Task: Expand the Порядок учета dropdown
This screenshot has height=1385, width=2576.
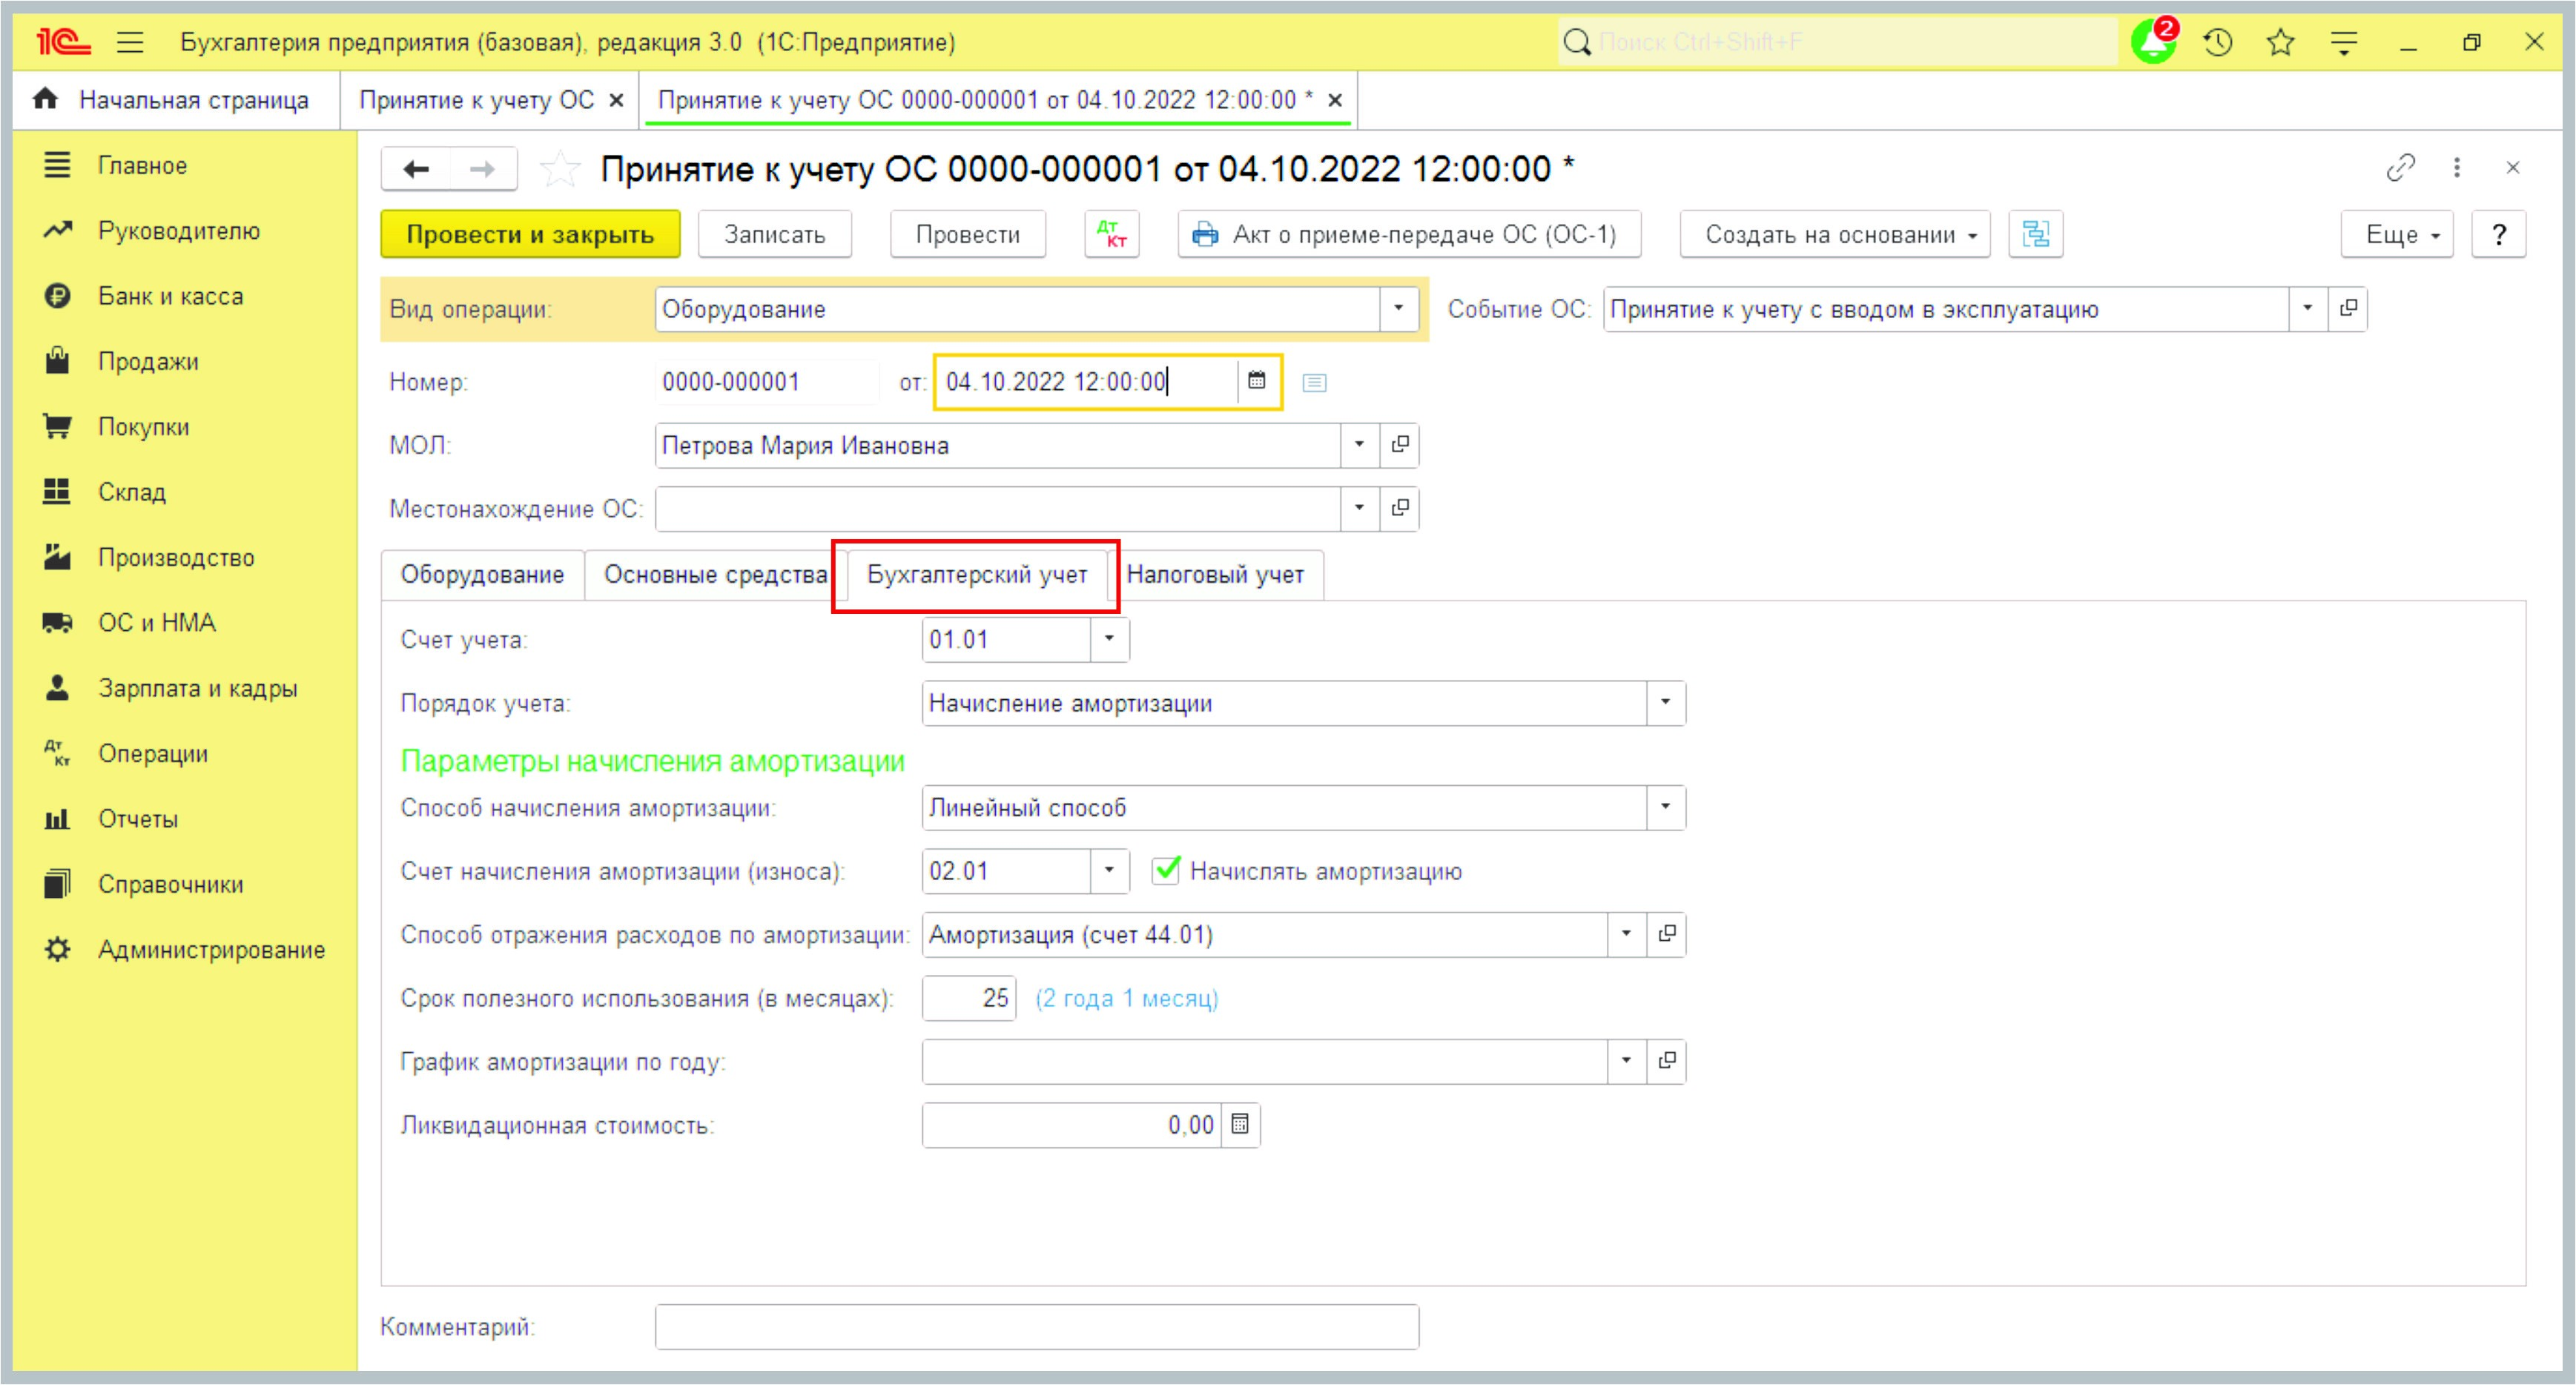Action: point(1666,703)
